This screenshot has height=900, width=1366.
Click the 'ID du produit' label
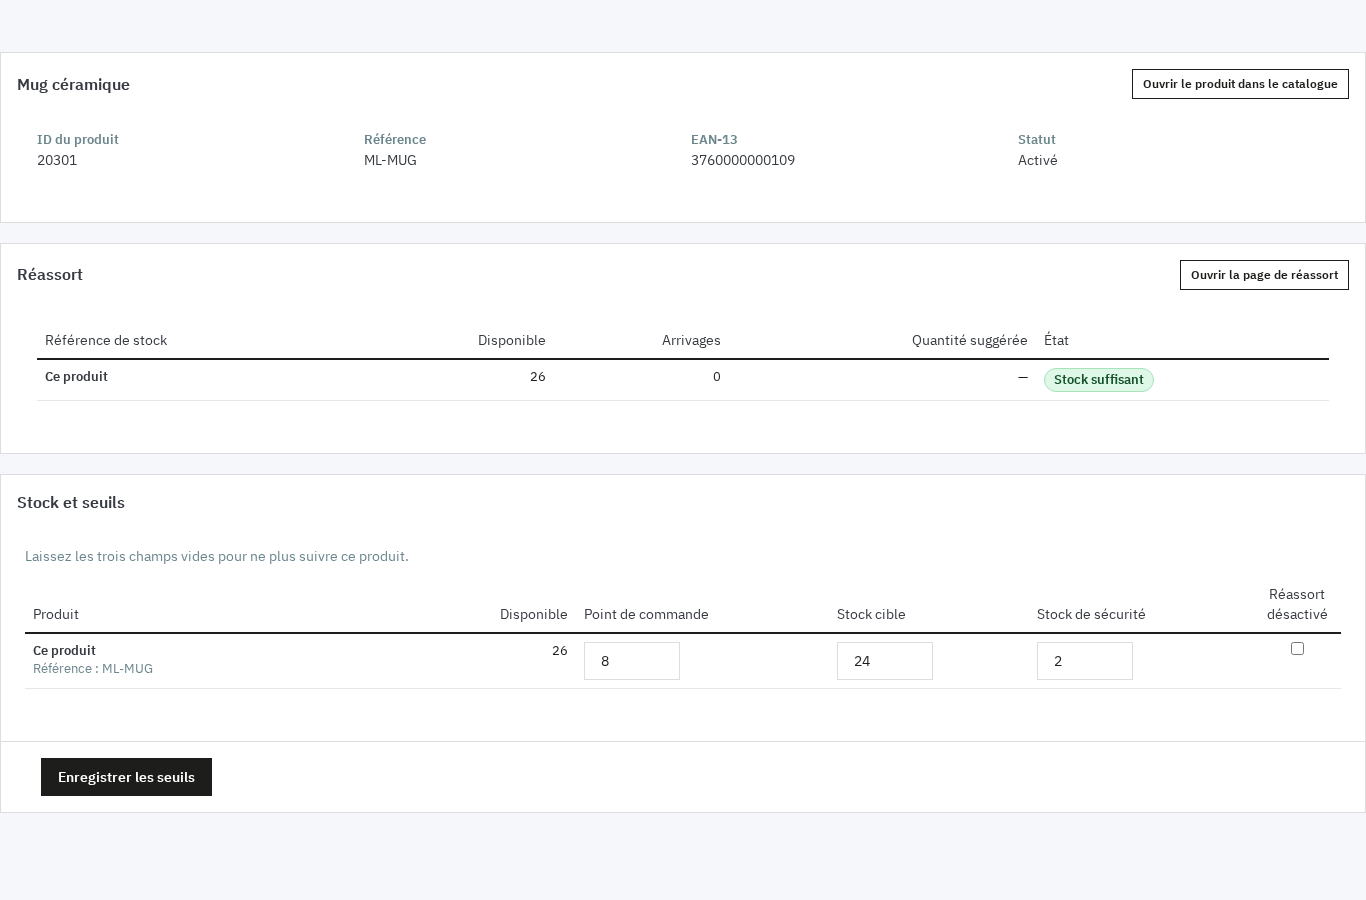(x=78, y=140)
